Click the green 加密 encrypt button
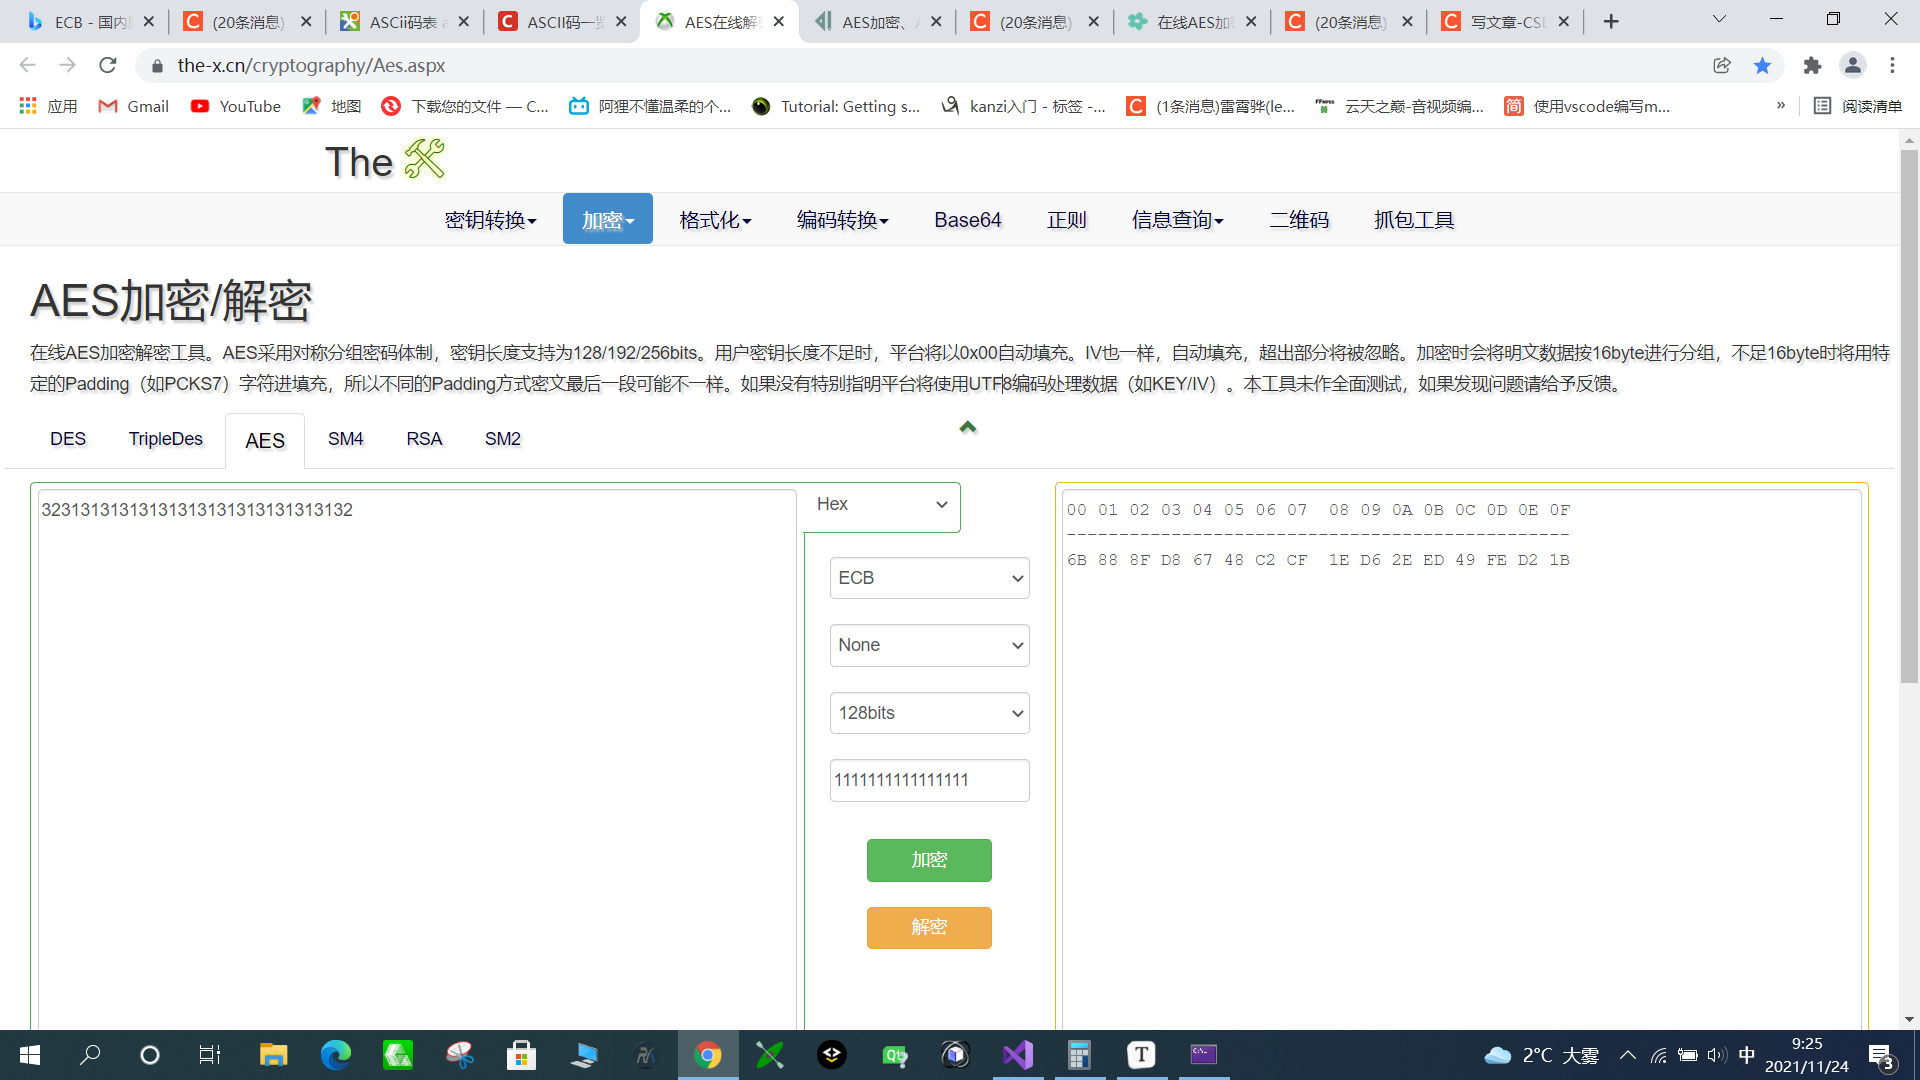Screen dimensions: 1920x1080 tap(929, 860)
